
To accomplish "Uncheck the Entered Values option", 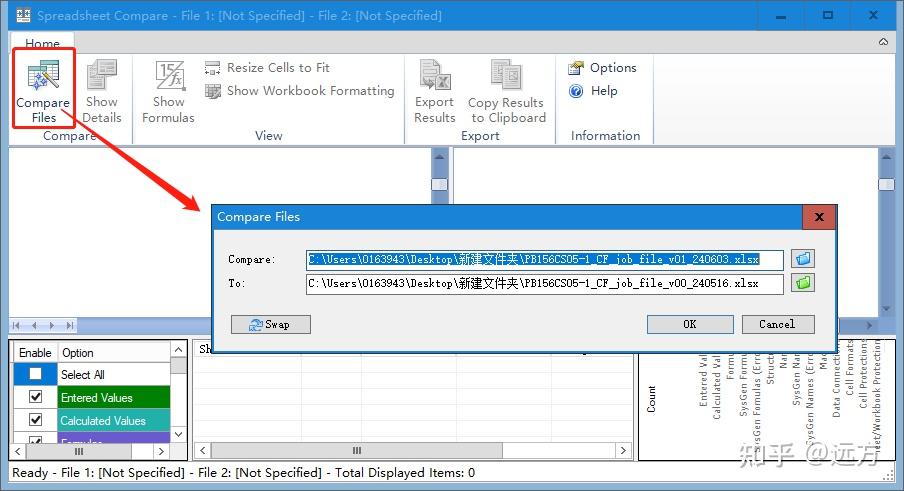I will [x=35, y=397].
